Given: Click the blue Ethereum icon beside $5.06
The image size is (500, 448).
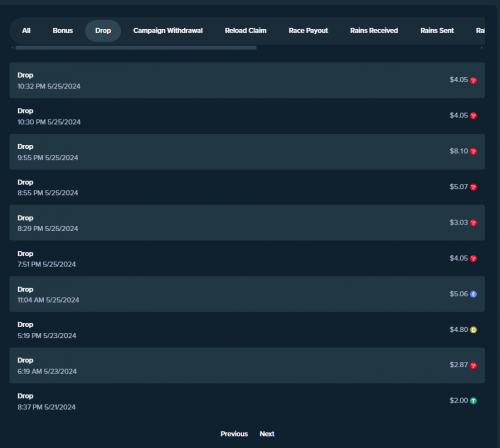Looking at the screenshot, I should pyautogui.click(x=473, y=294).
